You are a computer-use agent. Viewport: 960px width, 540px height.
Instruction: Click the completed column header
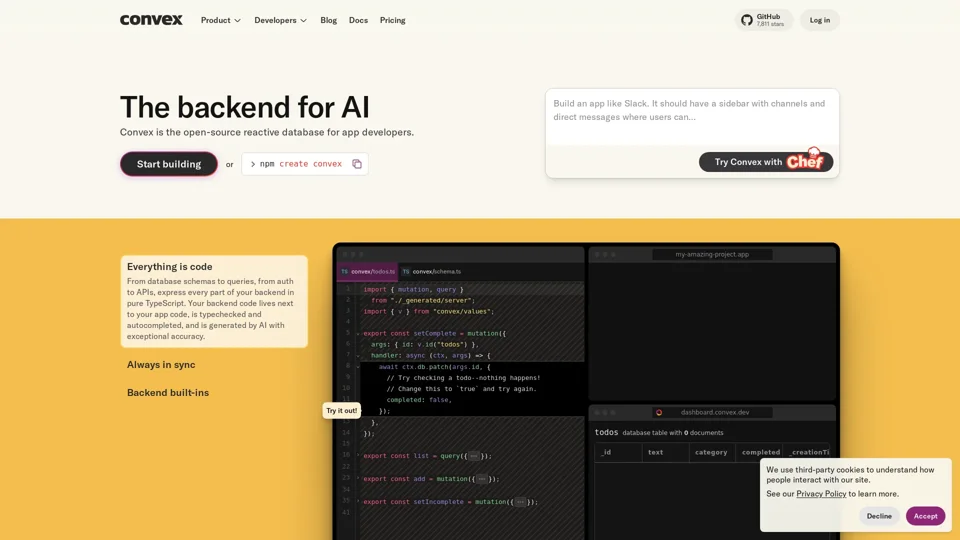pyautogui.click(x=761, y=452)
